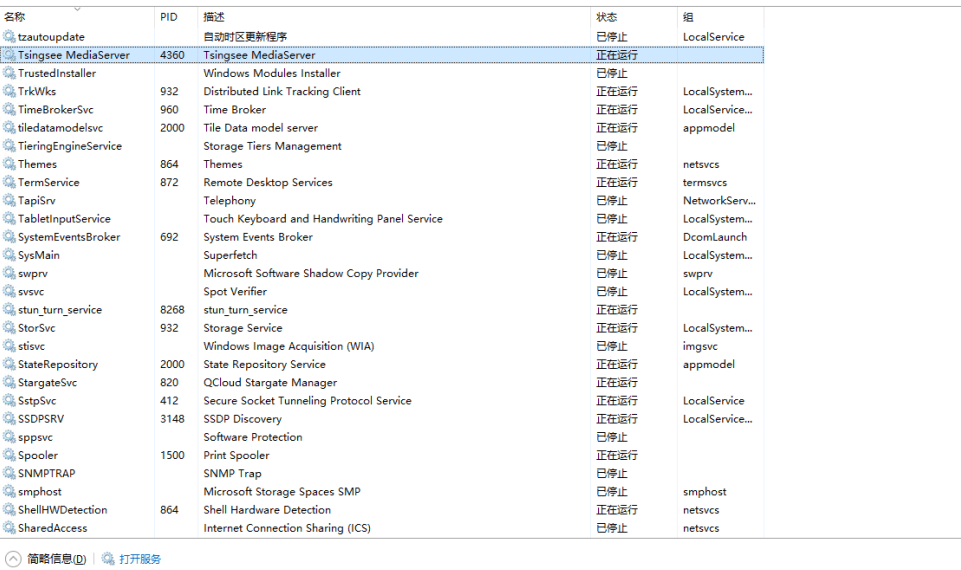The height and width of the screenshot is (570, 961).
Task: Select the StargateSvc QCloud service row
Action: pyautogui.click(x=47, y=383)
